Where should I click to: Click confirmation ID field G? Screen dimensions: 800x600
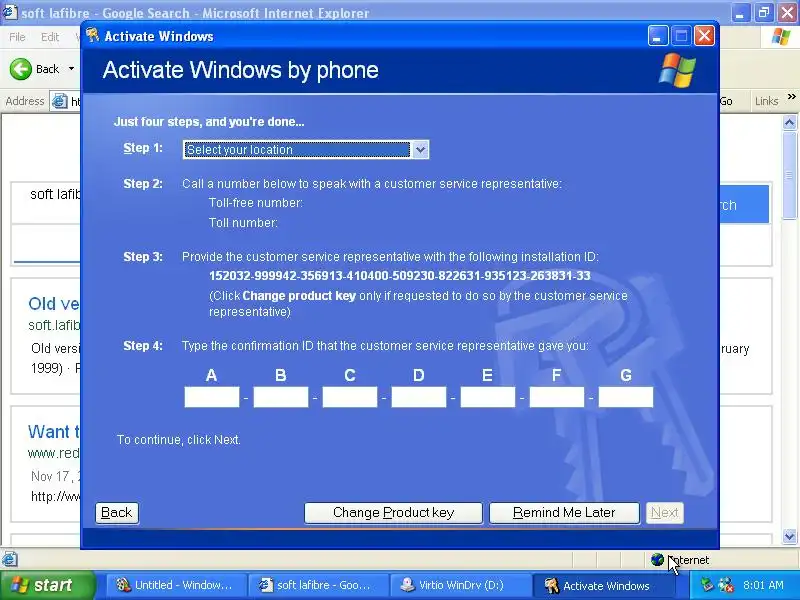point(626,397)
